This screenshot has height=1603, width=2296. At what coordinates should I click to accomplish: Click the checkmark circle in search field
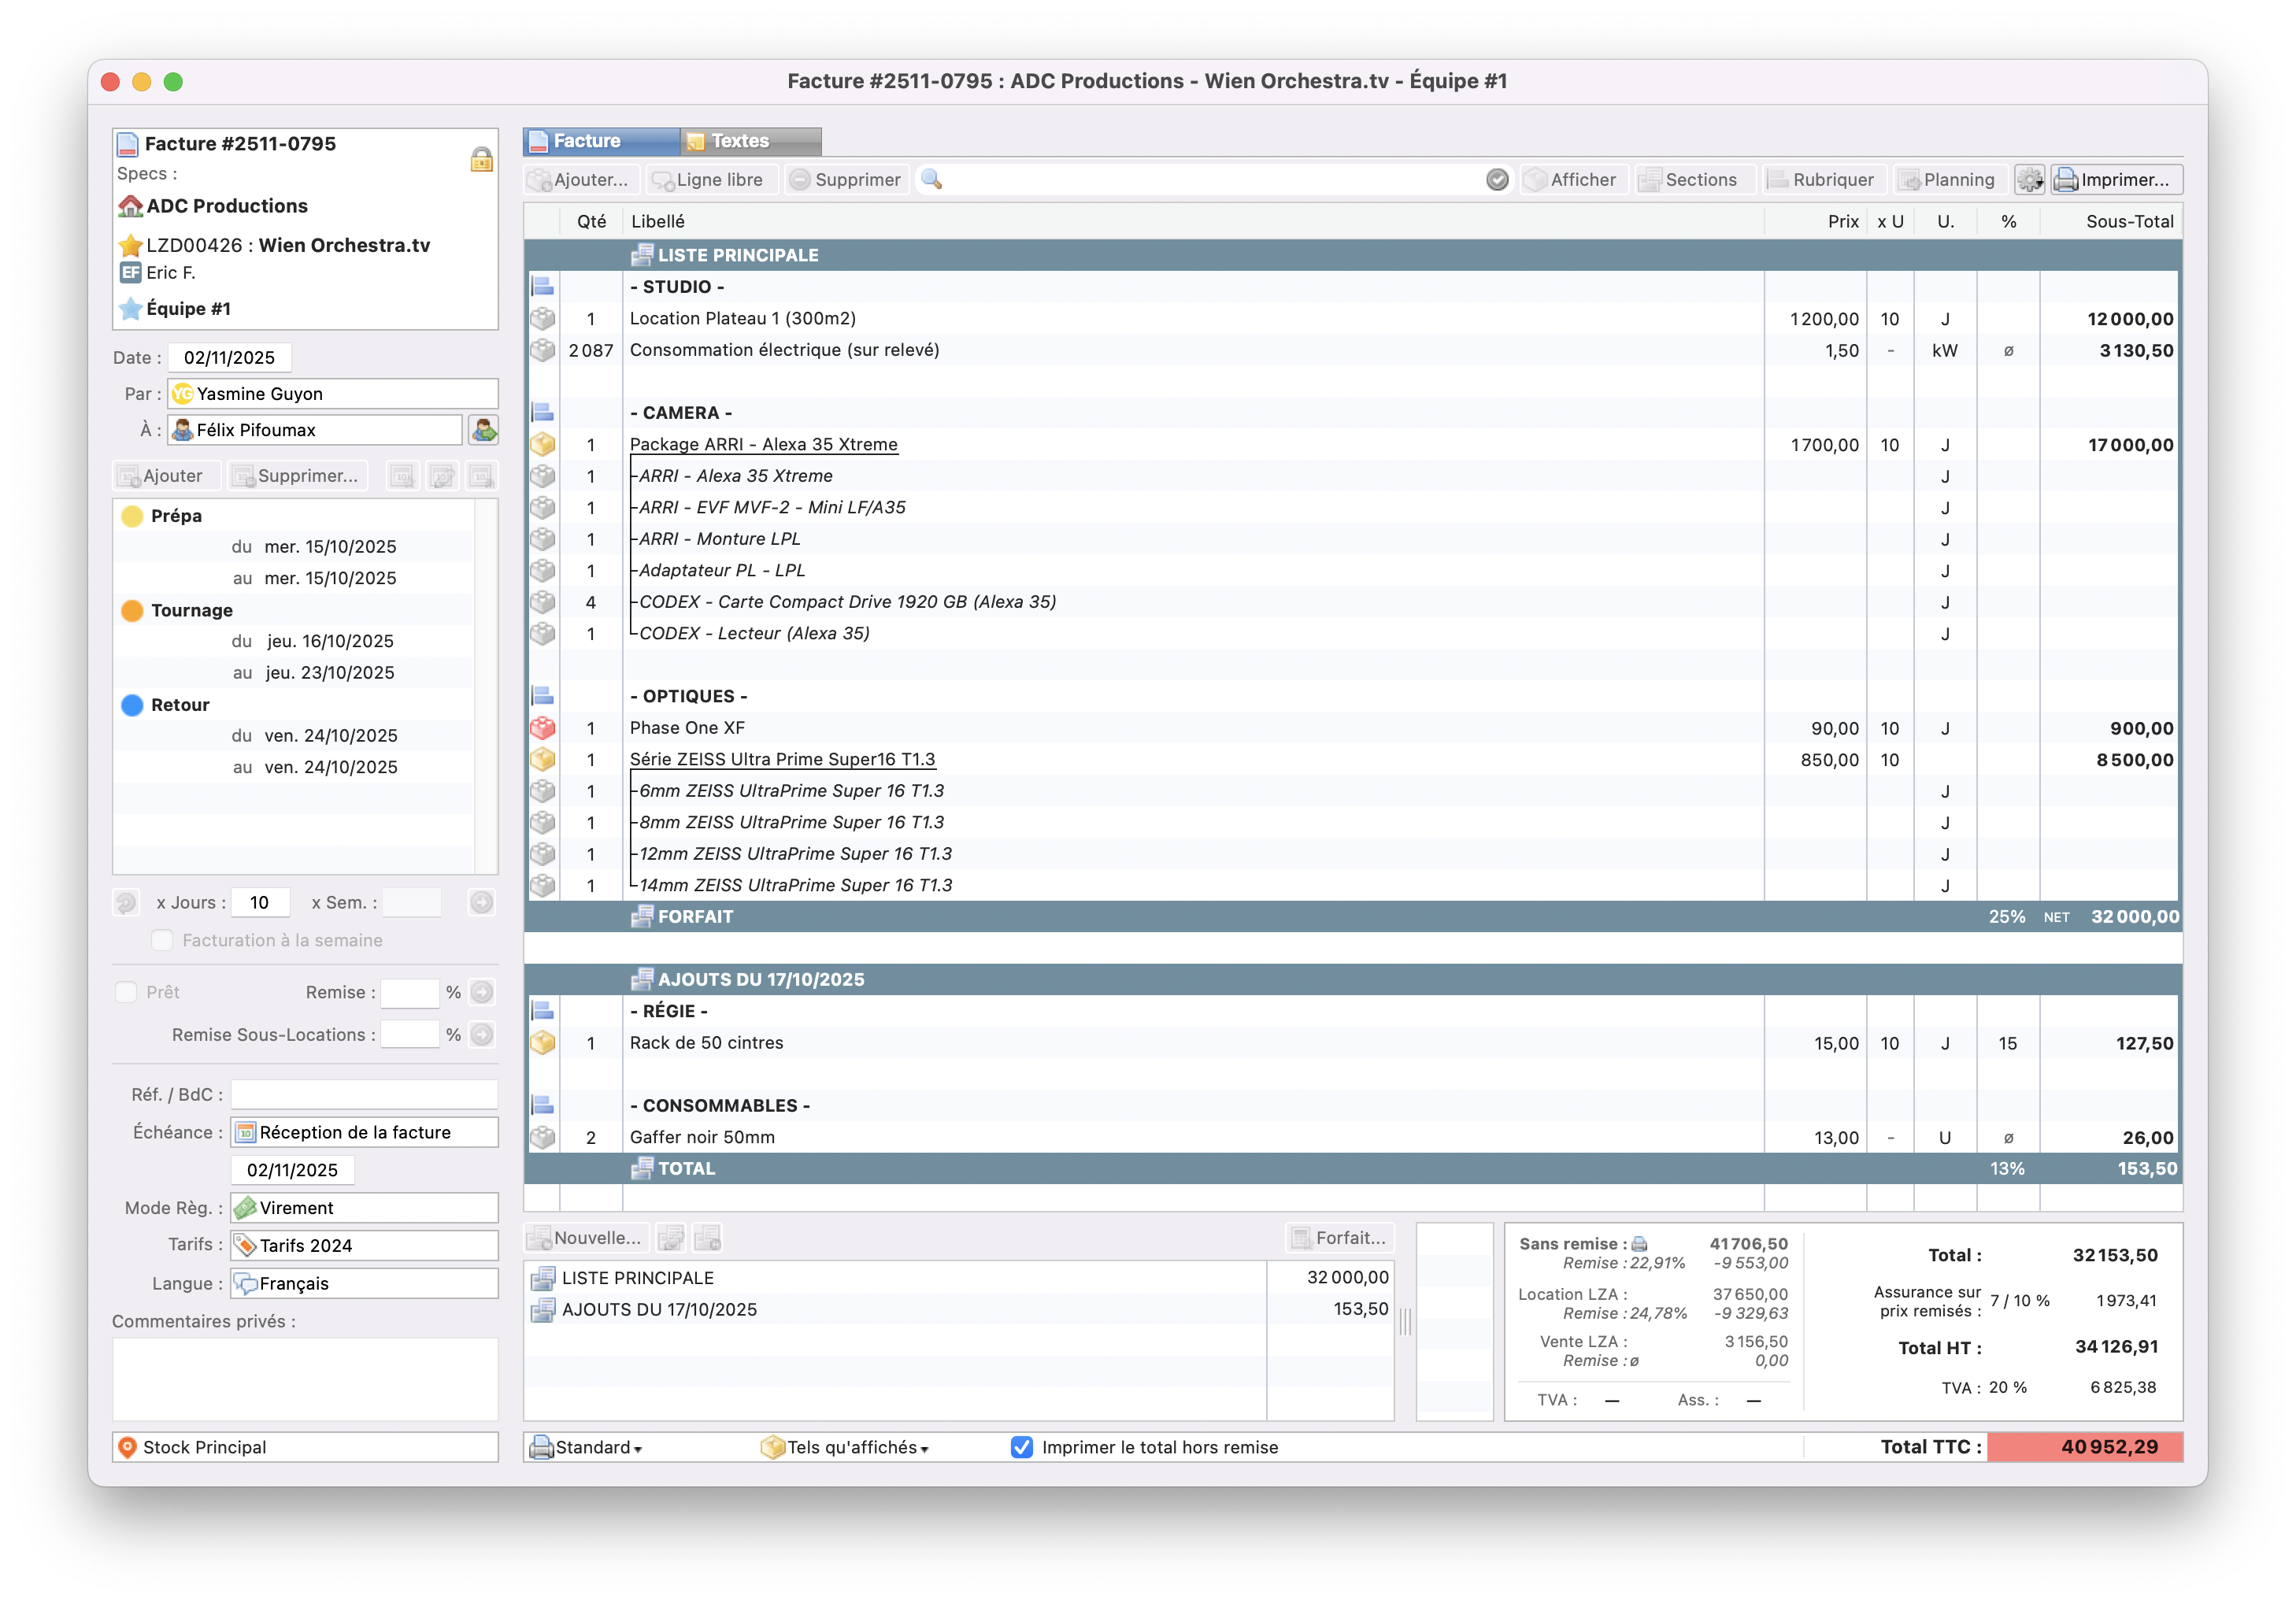(x=1497, y=180)
